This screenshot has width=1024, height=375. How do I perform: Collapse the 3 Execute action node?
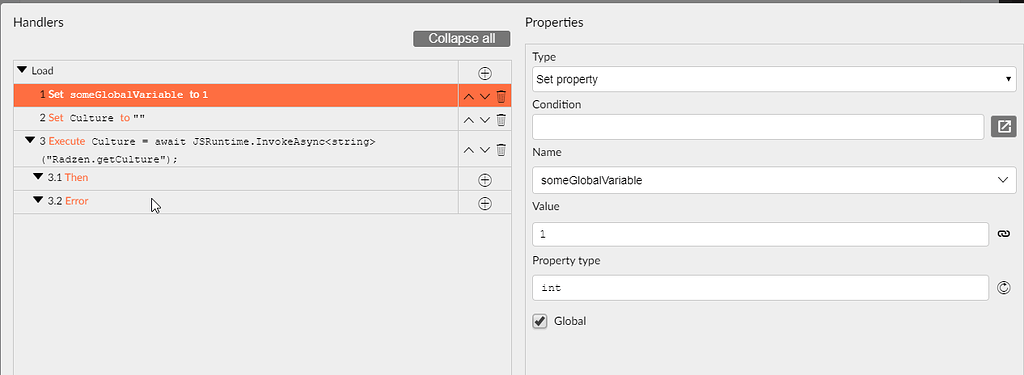point(29,140)
